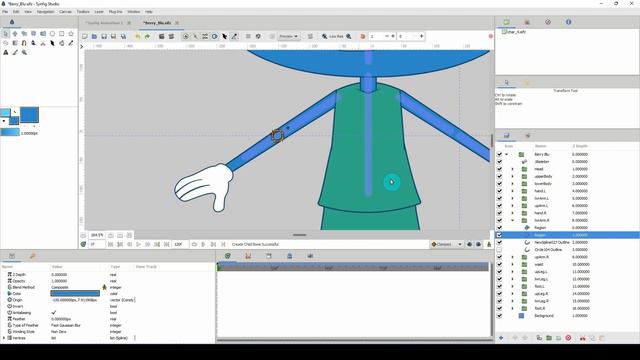The image size is (640, 360).
Task: Toggle visibility of the lowerBody layer
Action: (499, 184)
